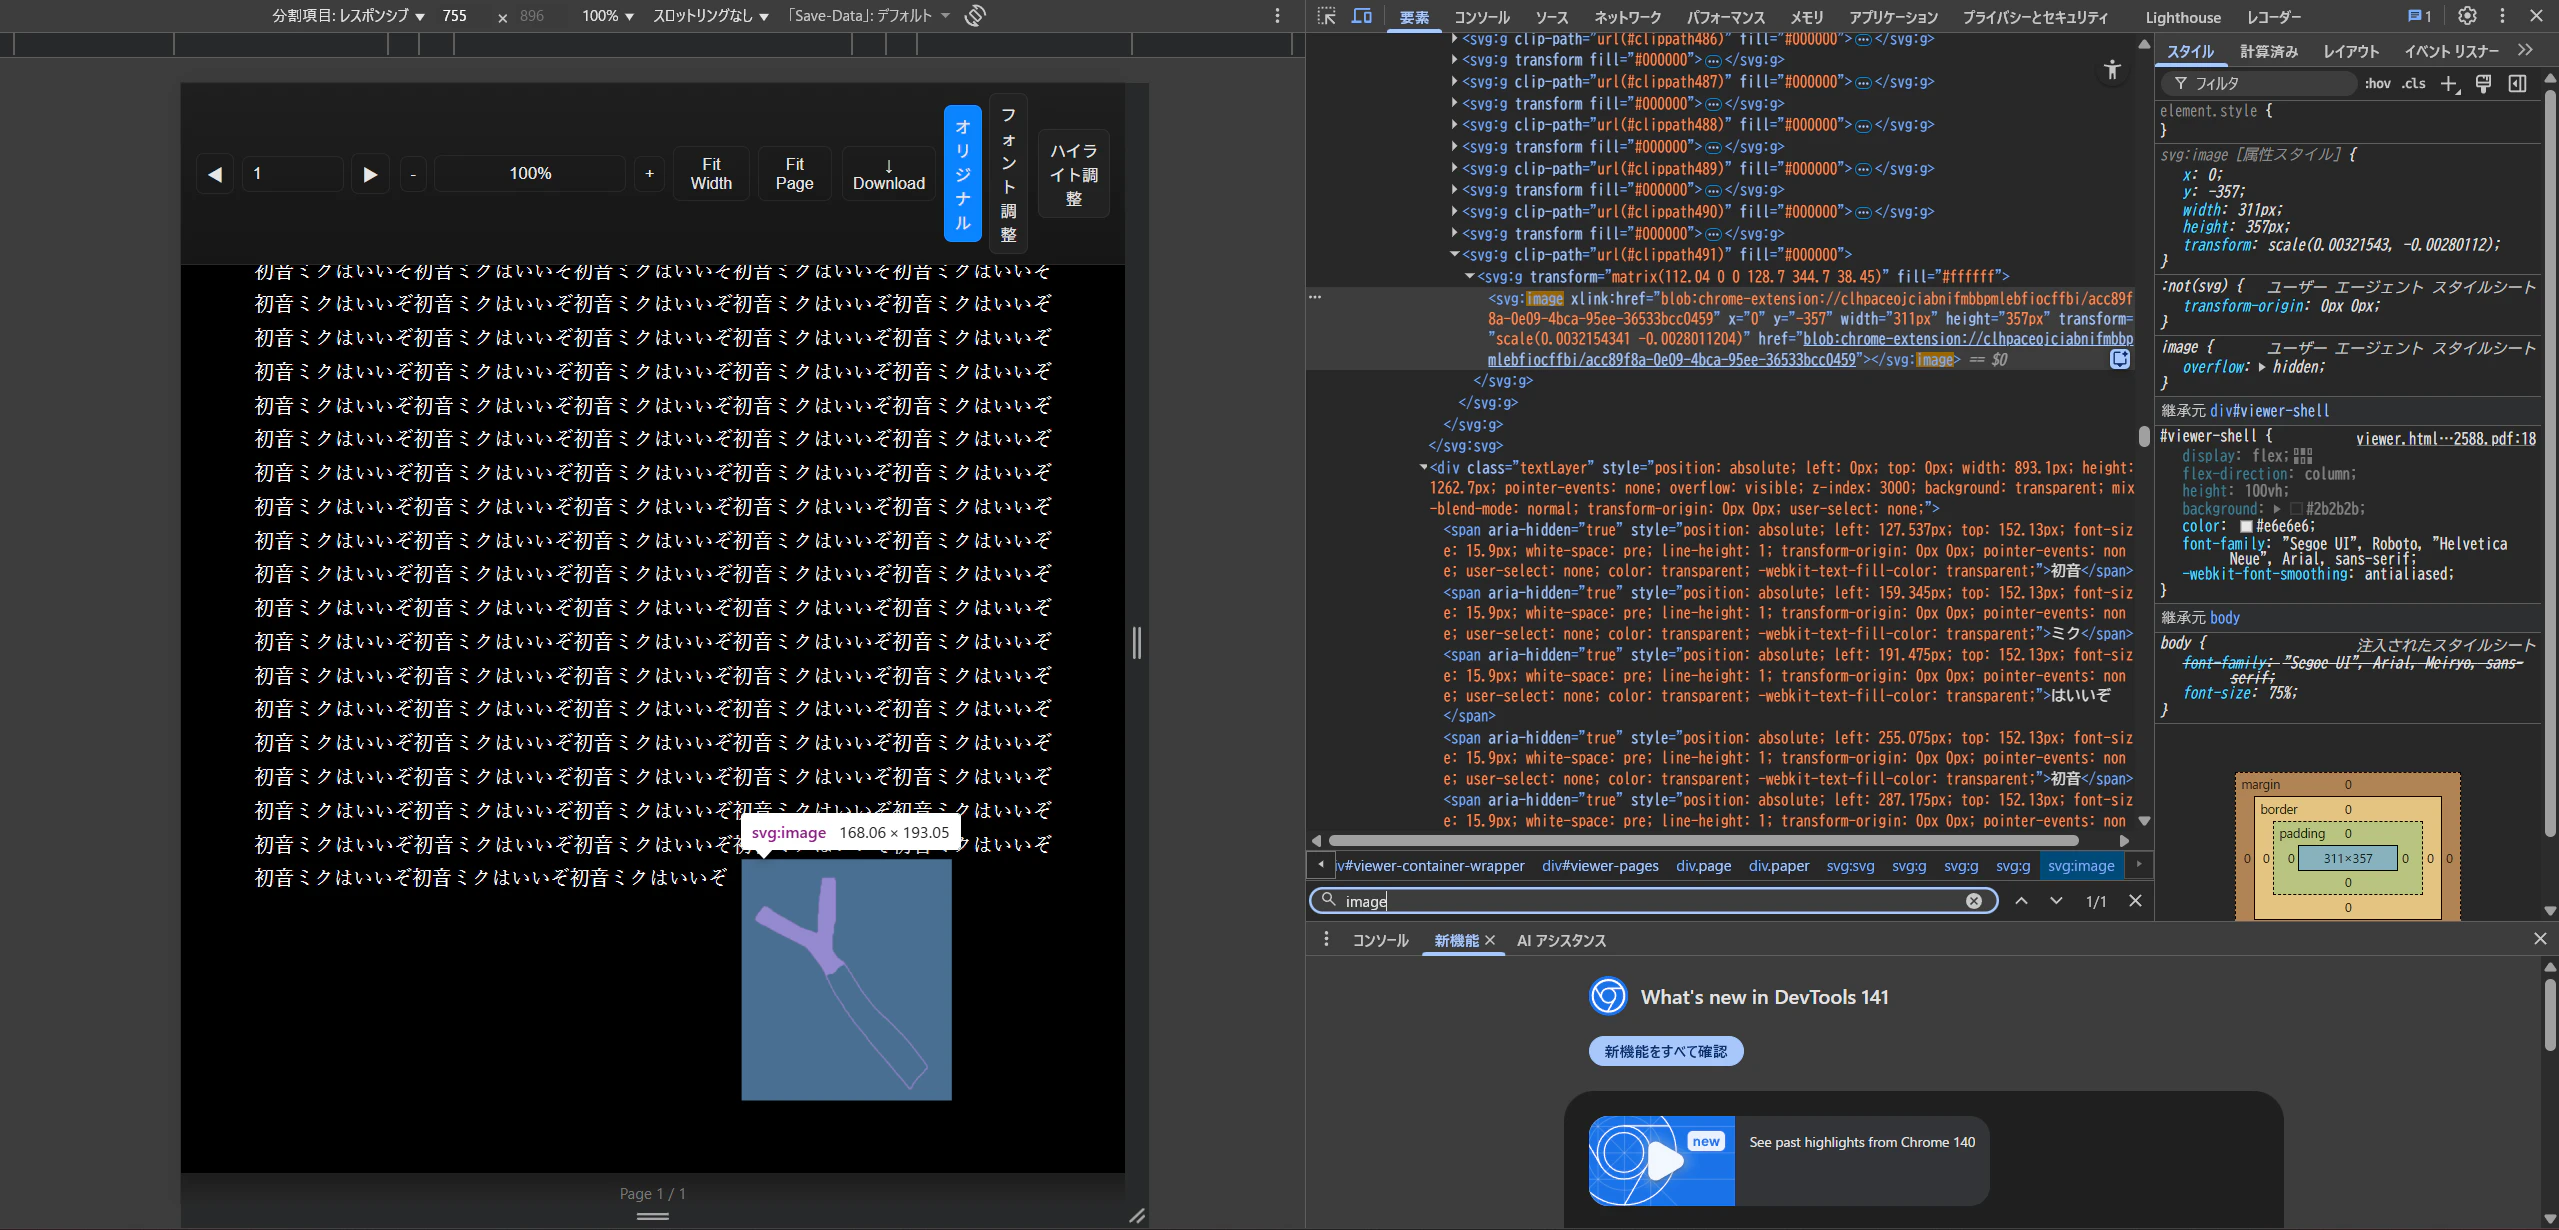Expand the overflow hidden property triangle
Screen dimensions: 2559x1230
pos(2262,367)
